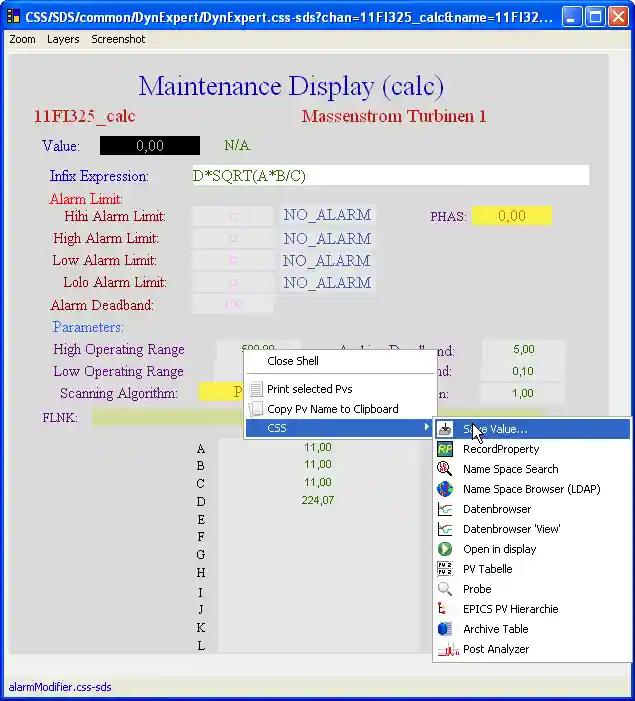The height and width of the screenshot is (701, 635).
Task: Click the Datenbrowser chart icon
Action: (x=444, y=509)
